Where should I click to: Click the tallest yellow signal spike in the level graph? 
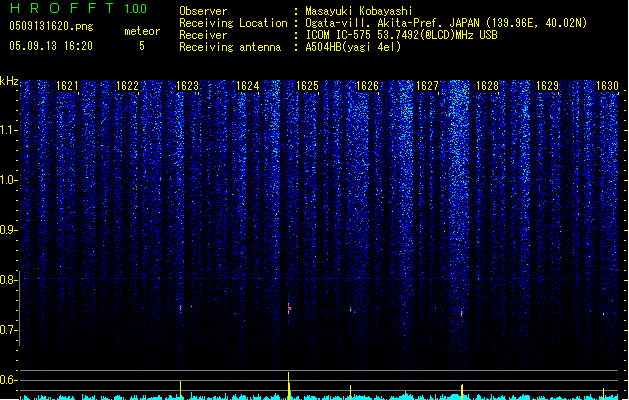click(x=288, y=386)
